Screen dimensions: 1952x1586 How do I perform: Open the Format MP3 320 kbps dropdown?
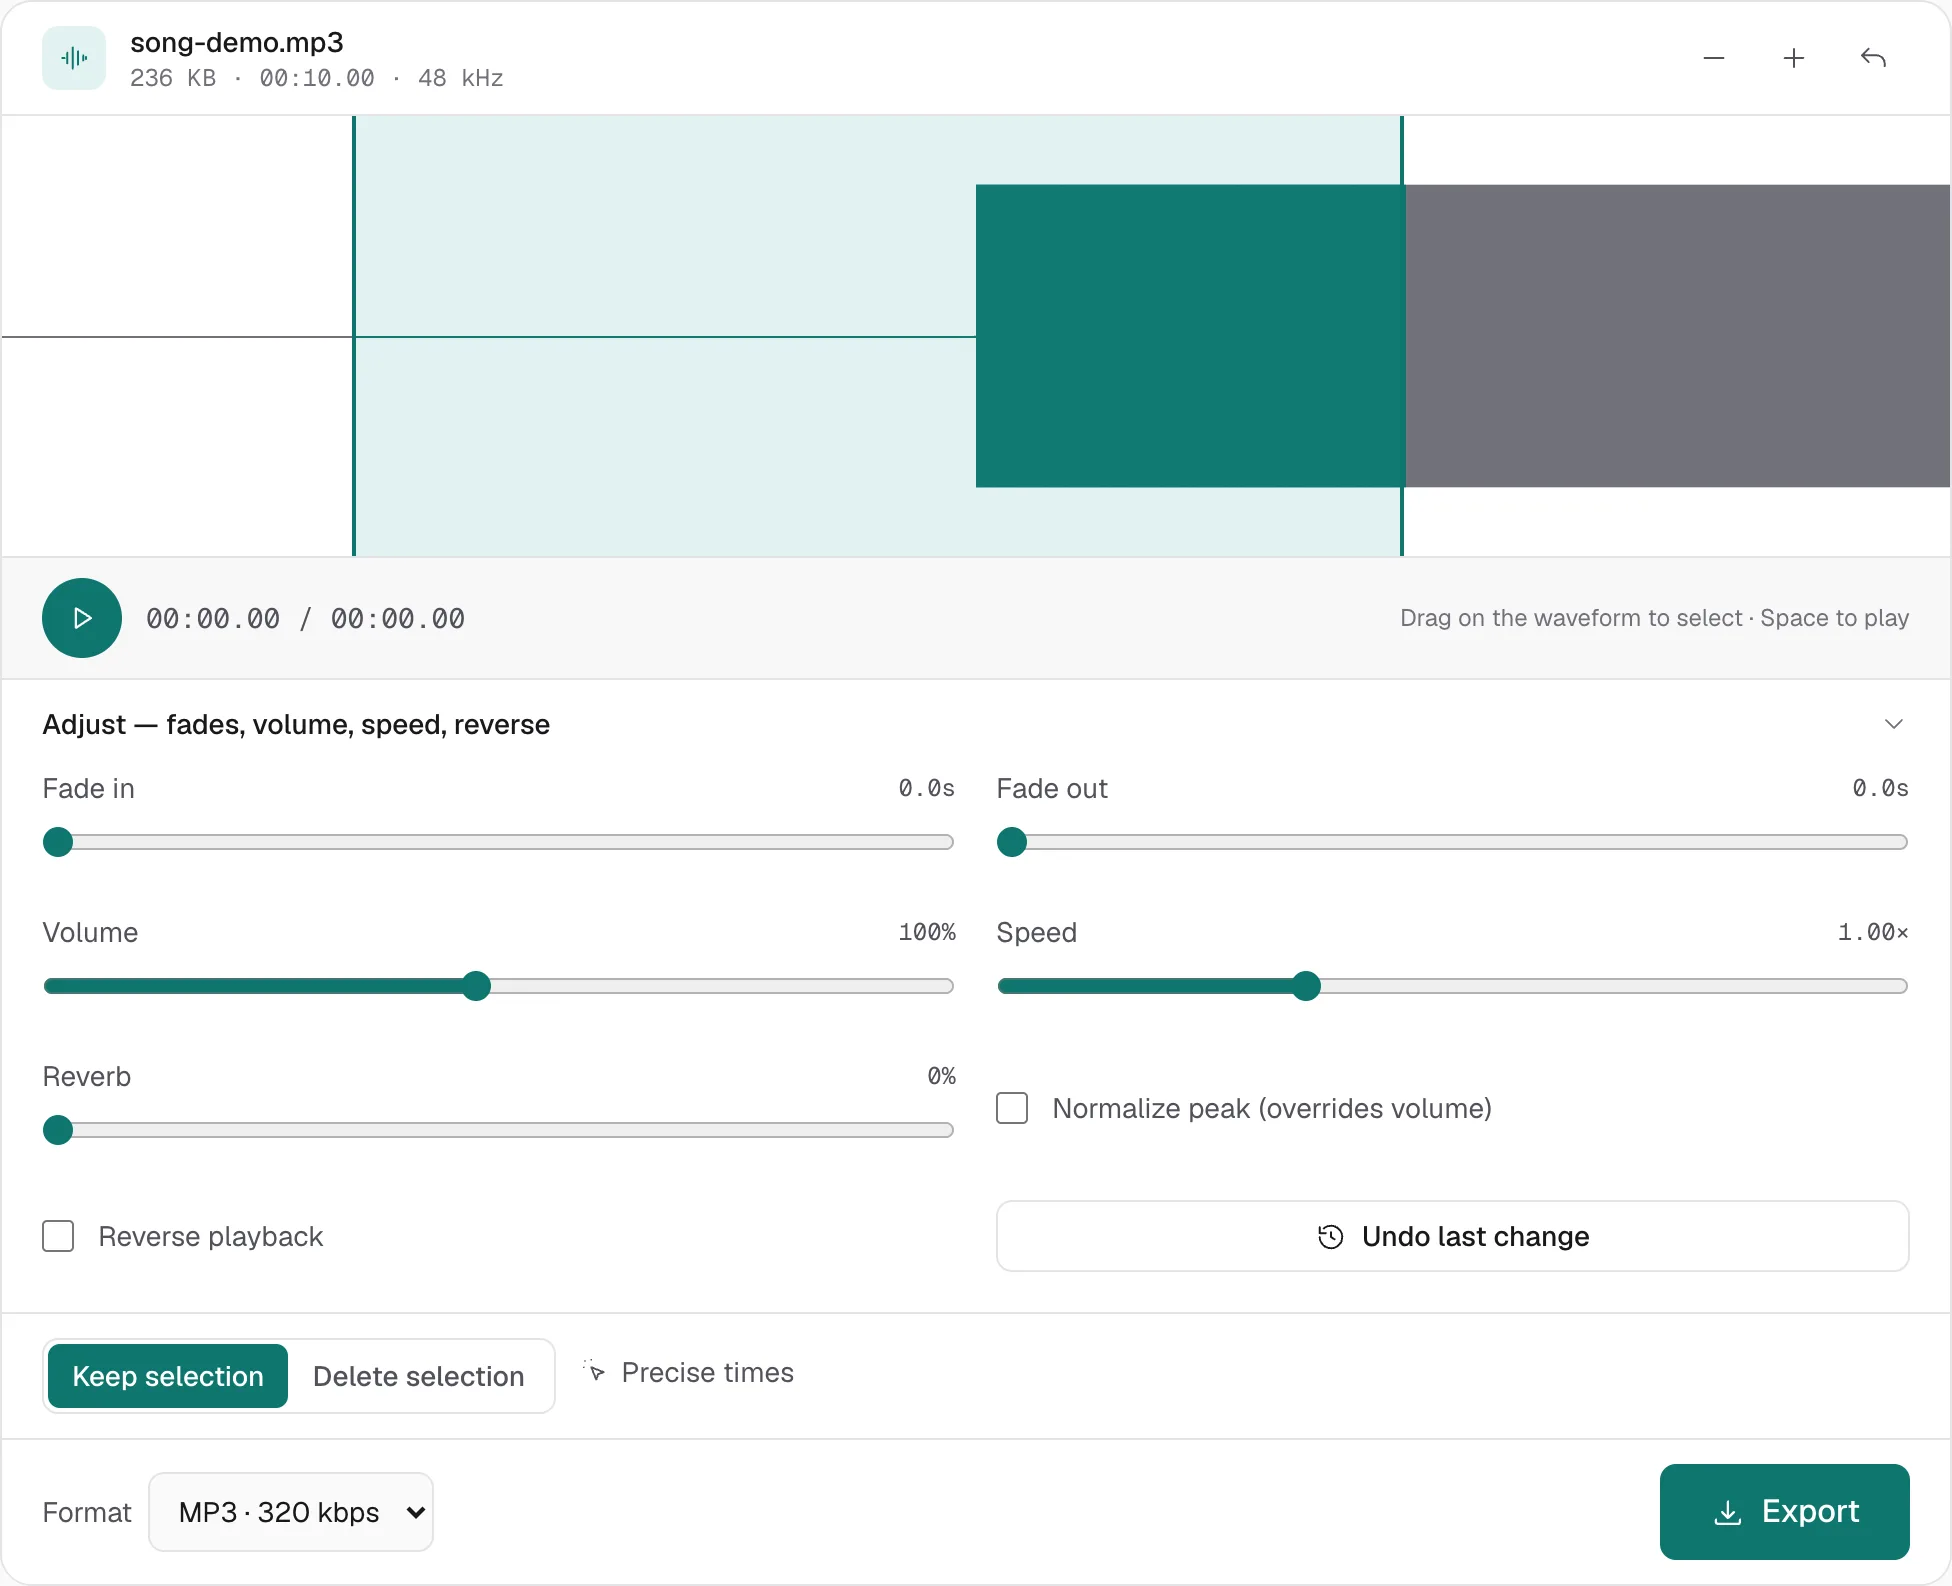291,1512
